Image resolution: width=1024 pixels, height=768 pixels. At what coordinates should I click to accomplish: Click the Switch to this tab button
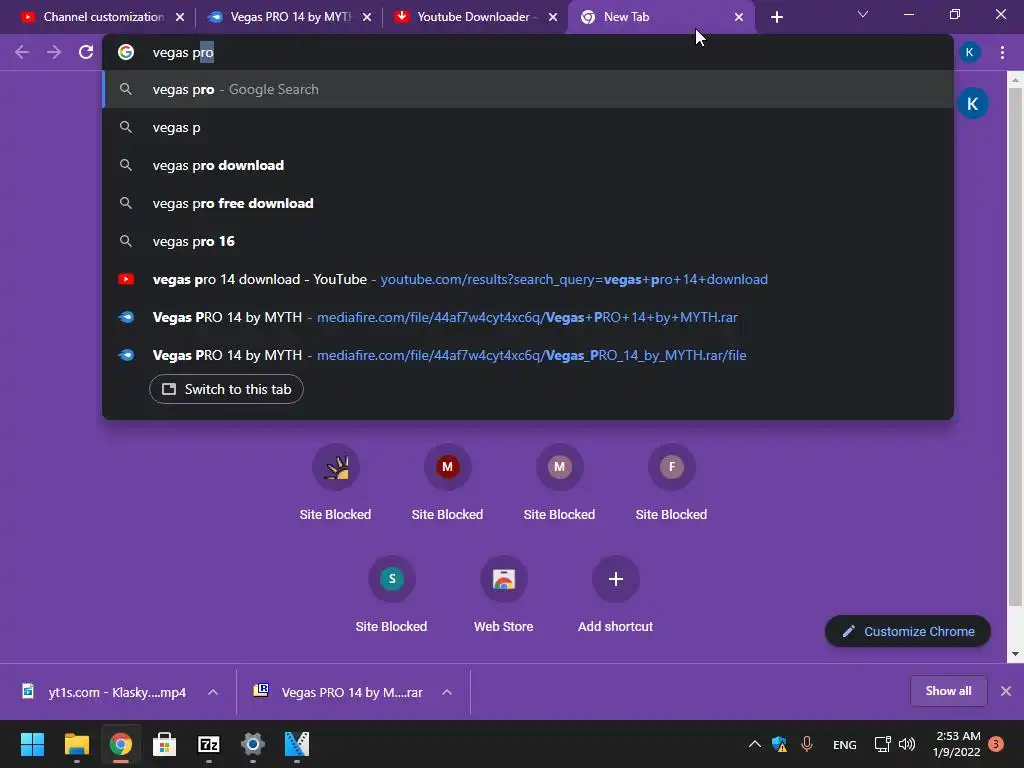(x=226, y=389)
